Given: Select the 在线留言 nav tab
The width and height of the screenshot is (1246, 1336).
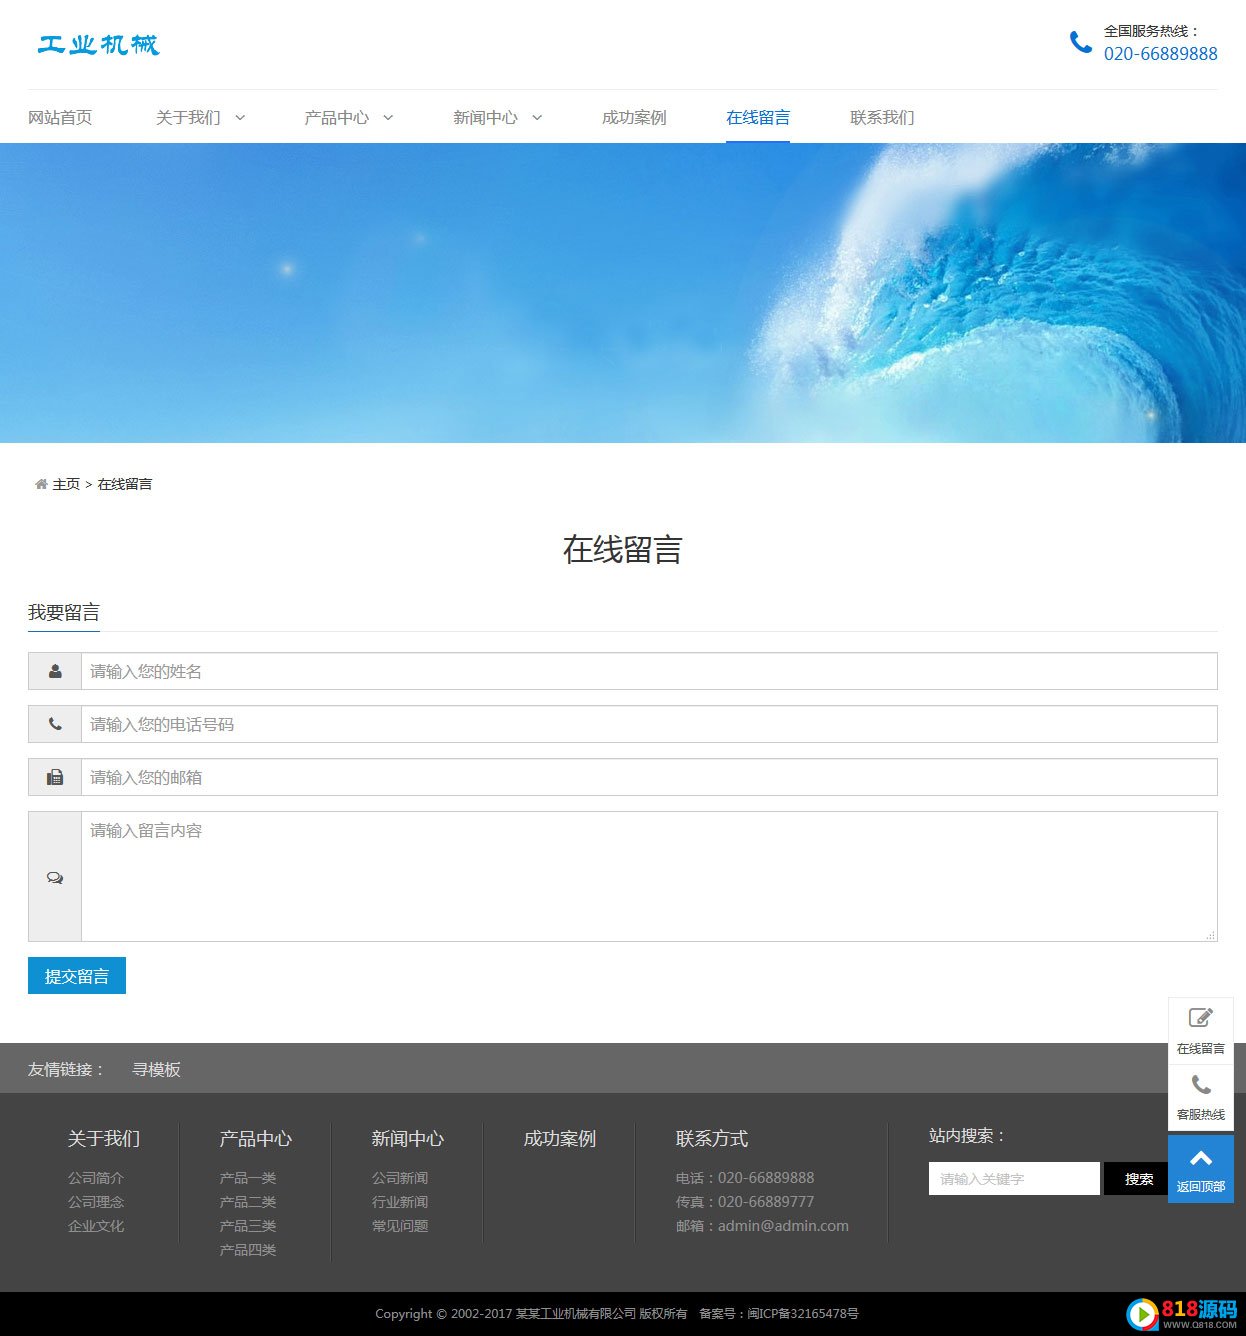Looking at the screenshot, I should pos(758,118).
